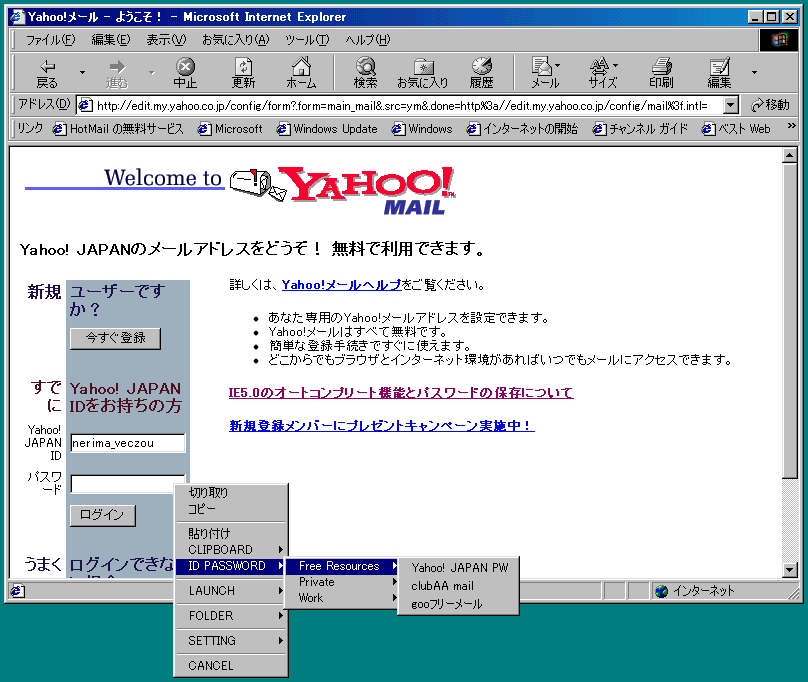Select CANCEL in context menu
Viewport: 808px width, 682px height.
point(230,666)
